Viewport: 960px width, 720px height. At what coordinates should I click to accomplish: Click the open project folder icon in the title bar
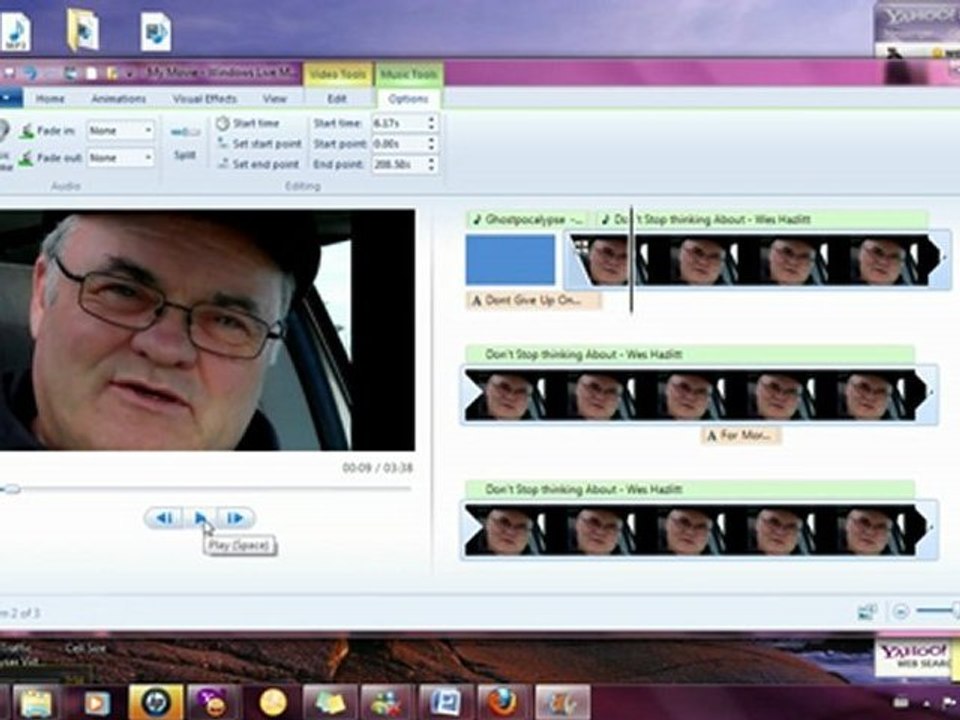tap(111, 73)
